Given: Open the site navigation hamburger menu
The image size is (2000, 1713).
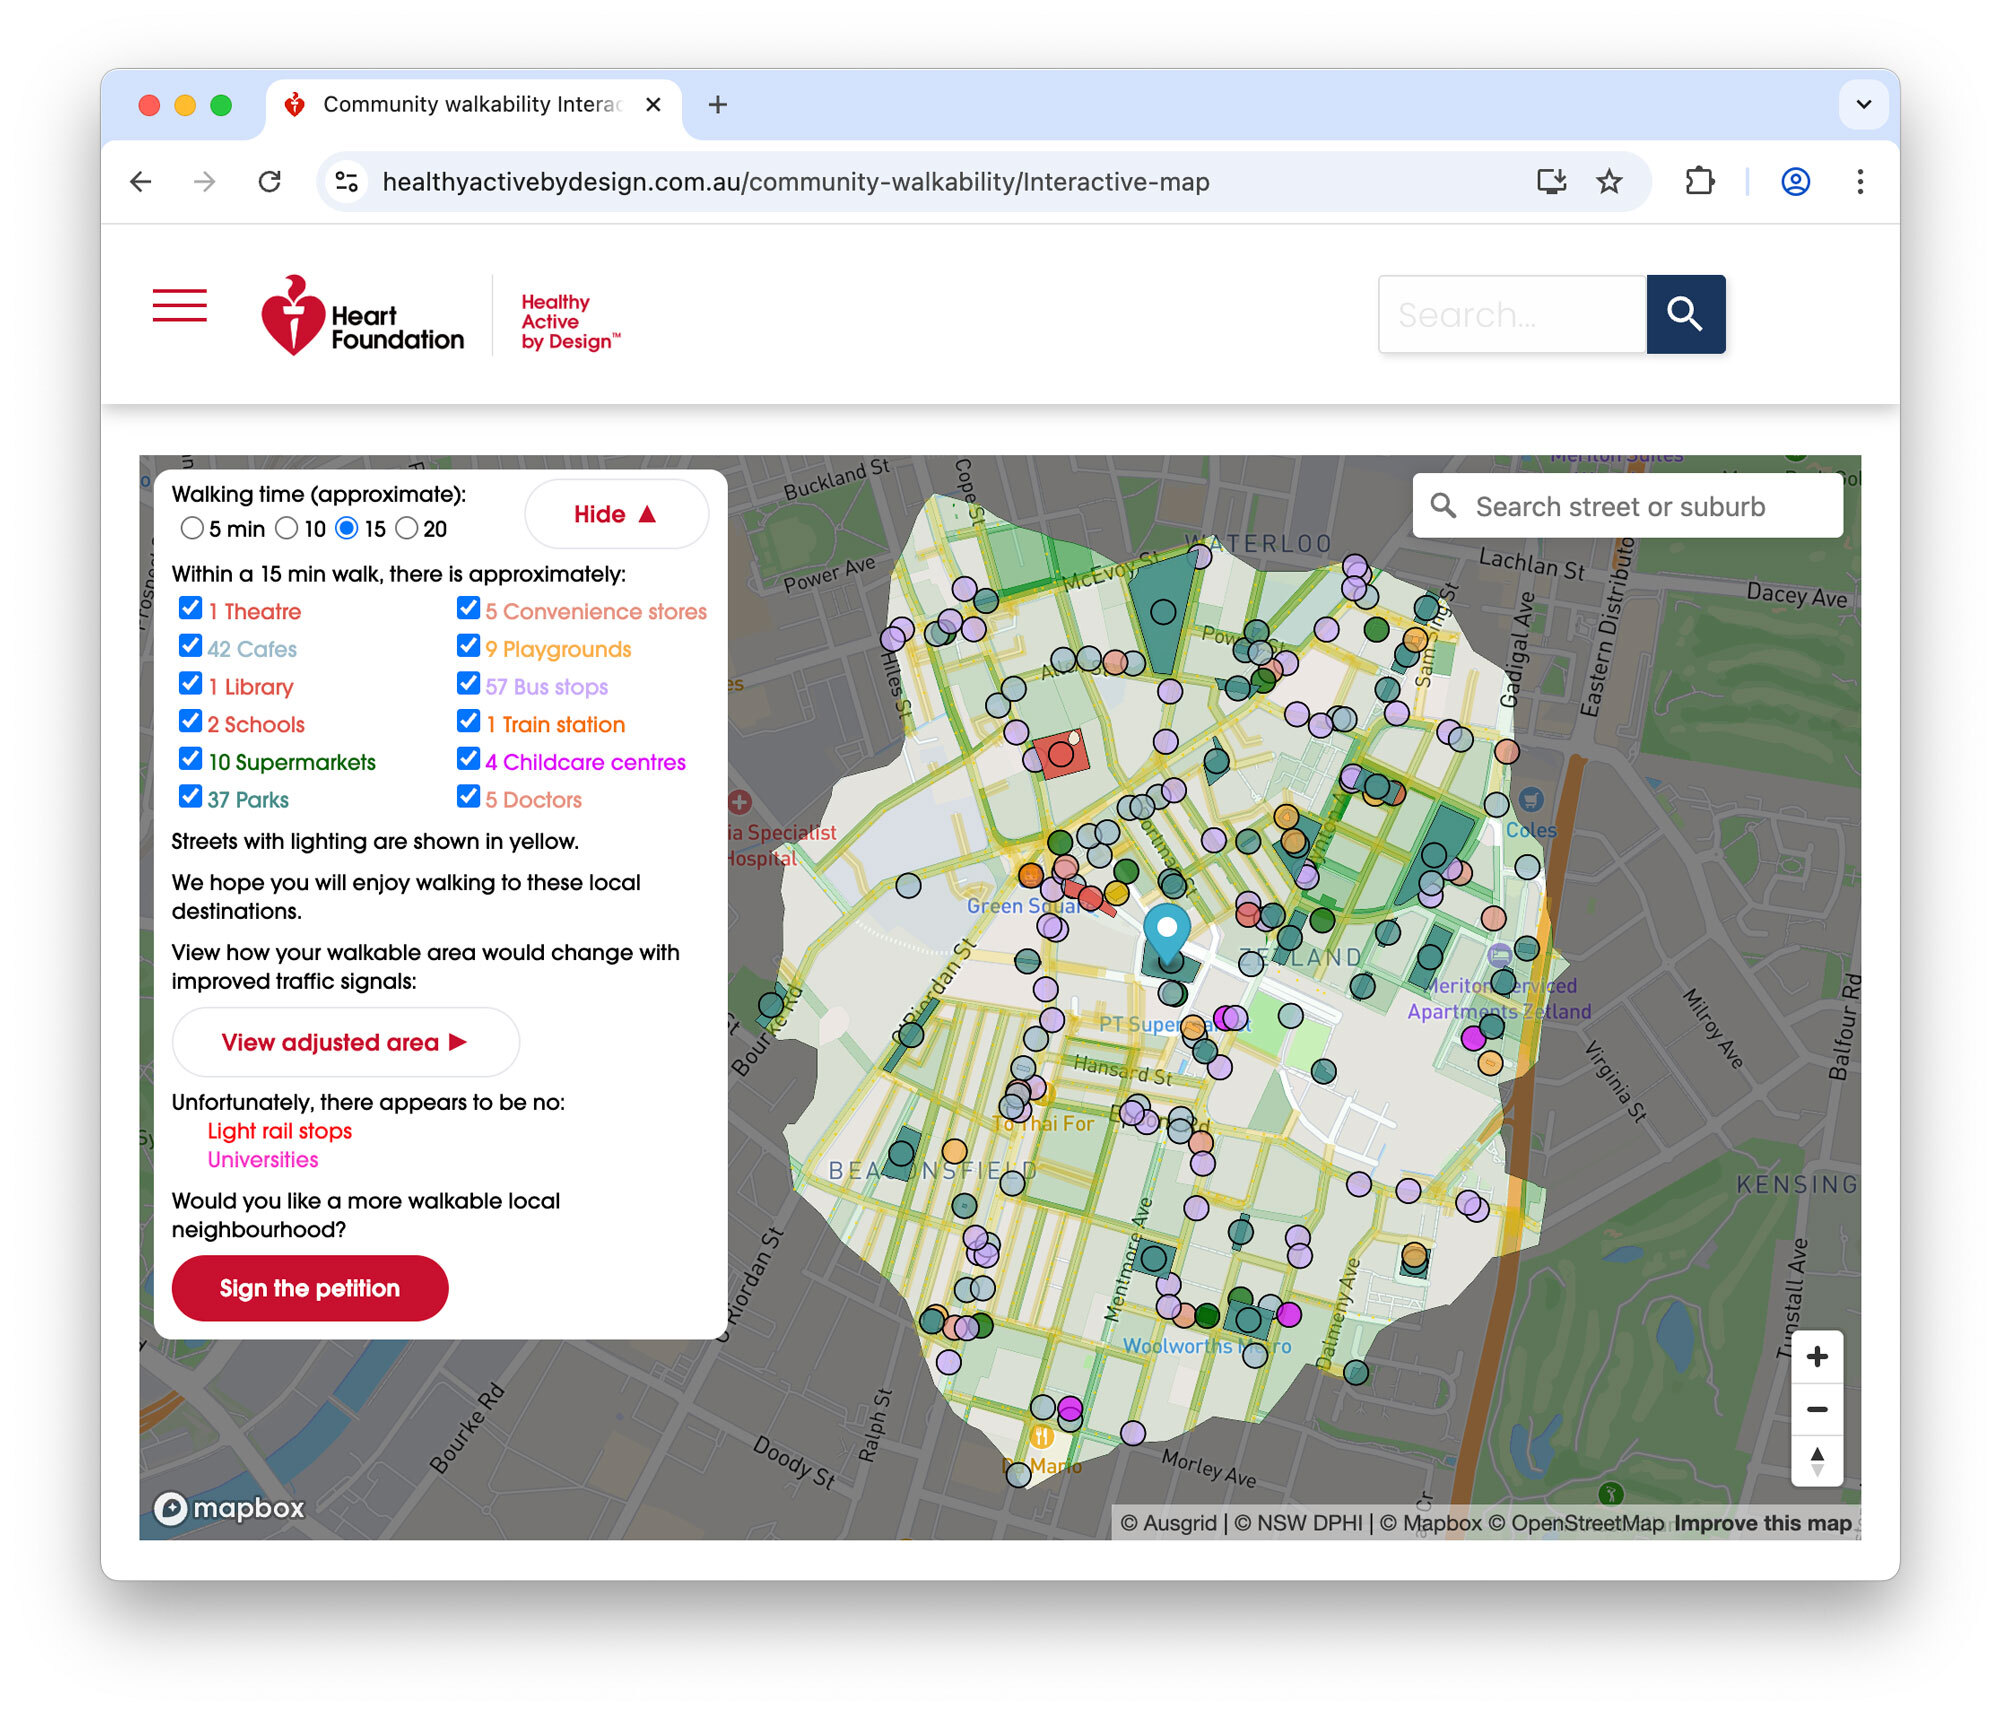Looking at the screenshot, I should point(180,305).
